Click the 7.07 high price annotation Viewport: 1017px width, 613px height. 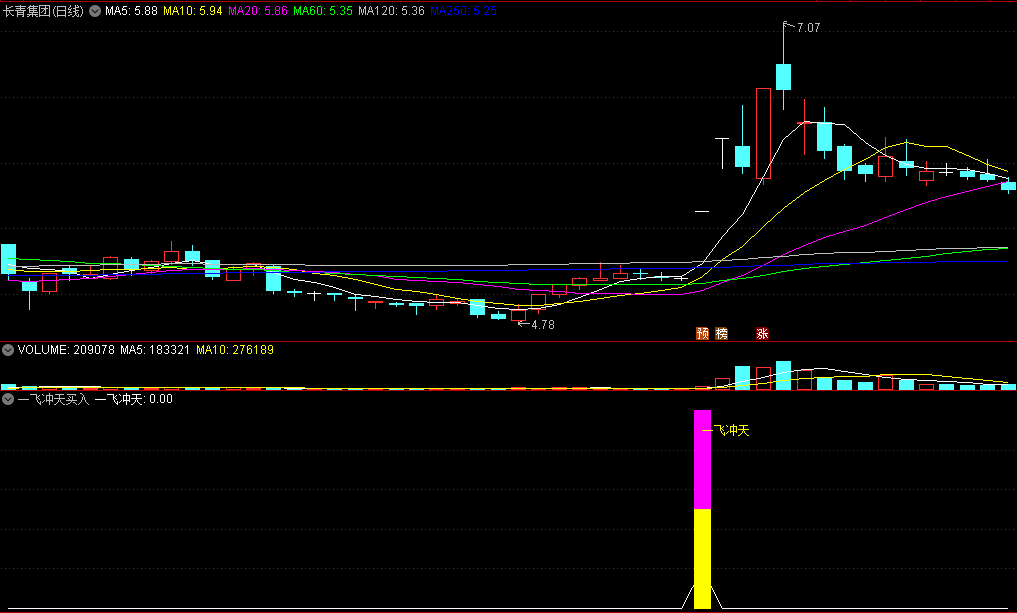(808, 28)
